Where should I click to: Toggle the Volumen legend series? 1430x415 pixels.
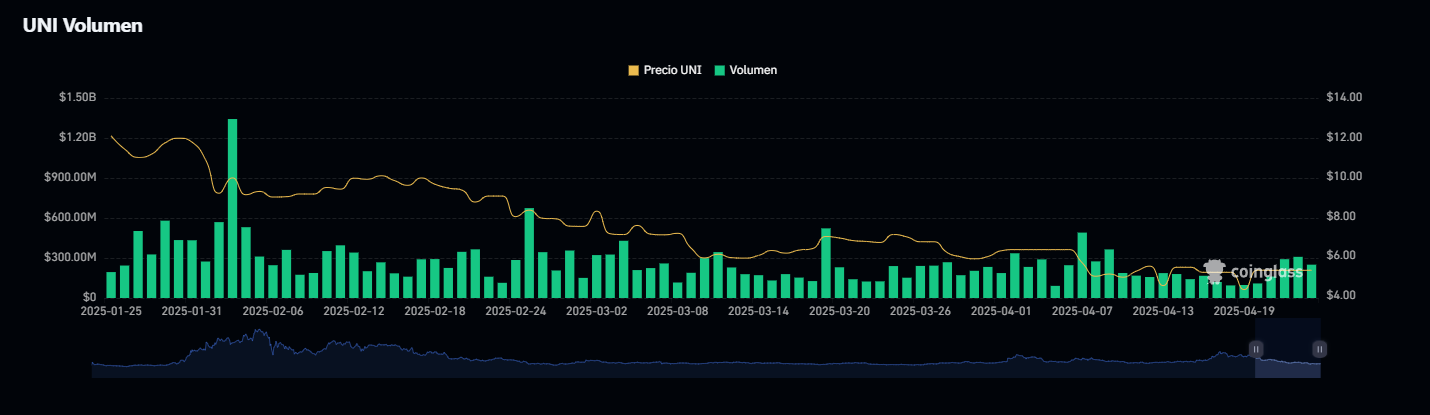(x=746, y=70)
